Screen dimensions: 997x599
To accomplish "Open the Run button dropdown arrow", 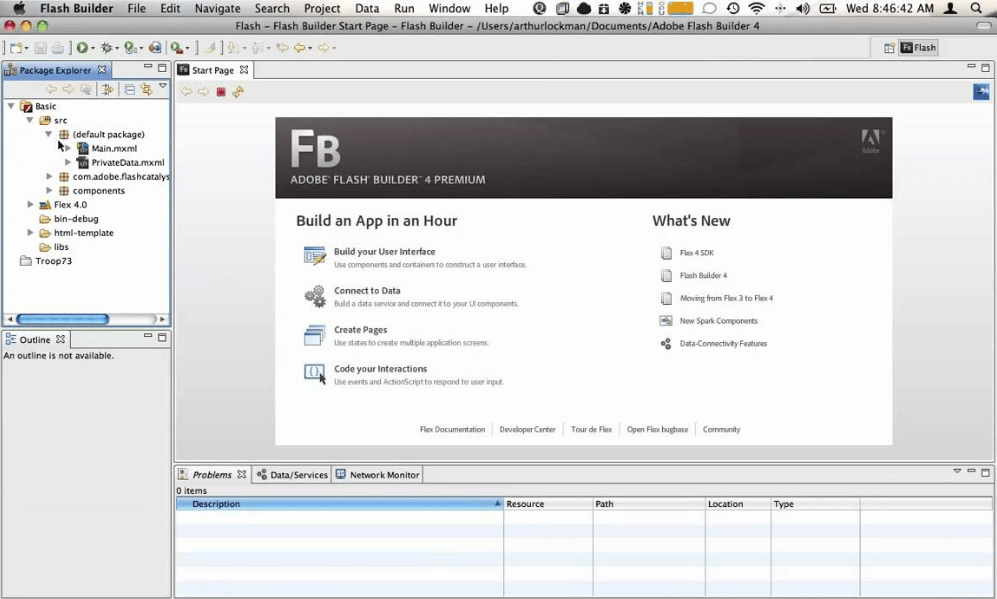I will coord(93,48).
